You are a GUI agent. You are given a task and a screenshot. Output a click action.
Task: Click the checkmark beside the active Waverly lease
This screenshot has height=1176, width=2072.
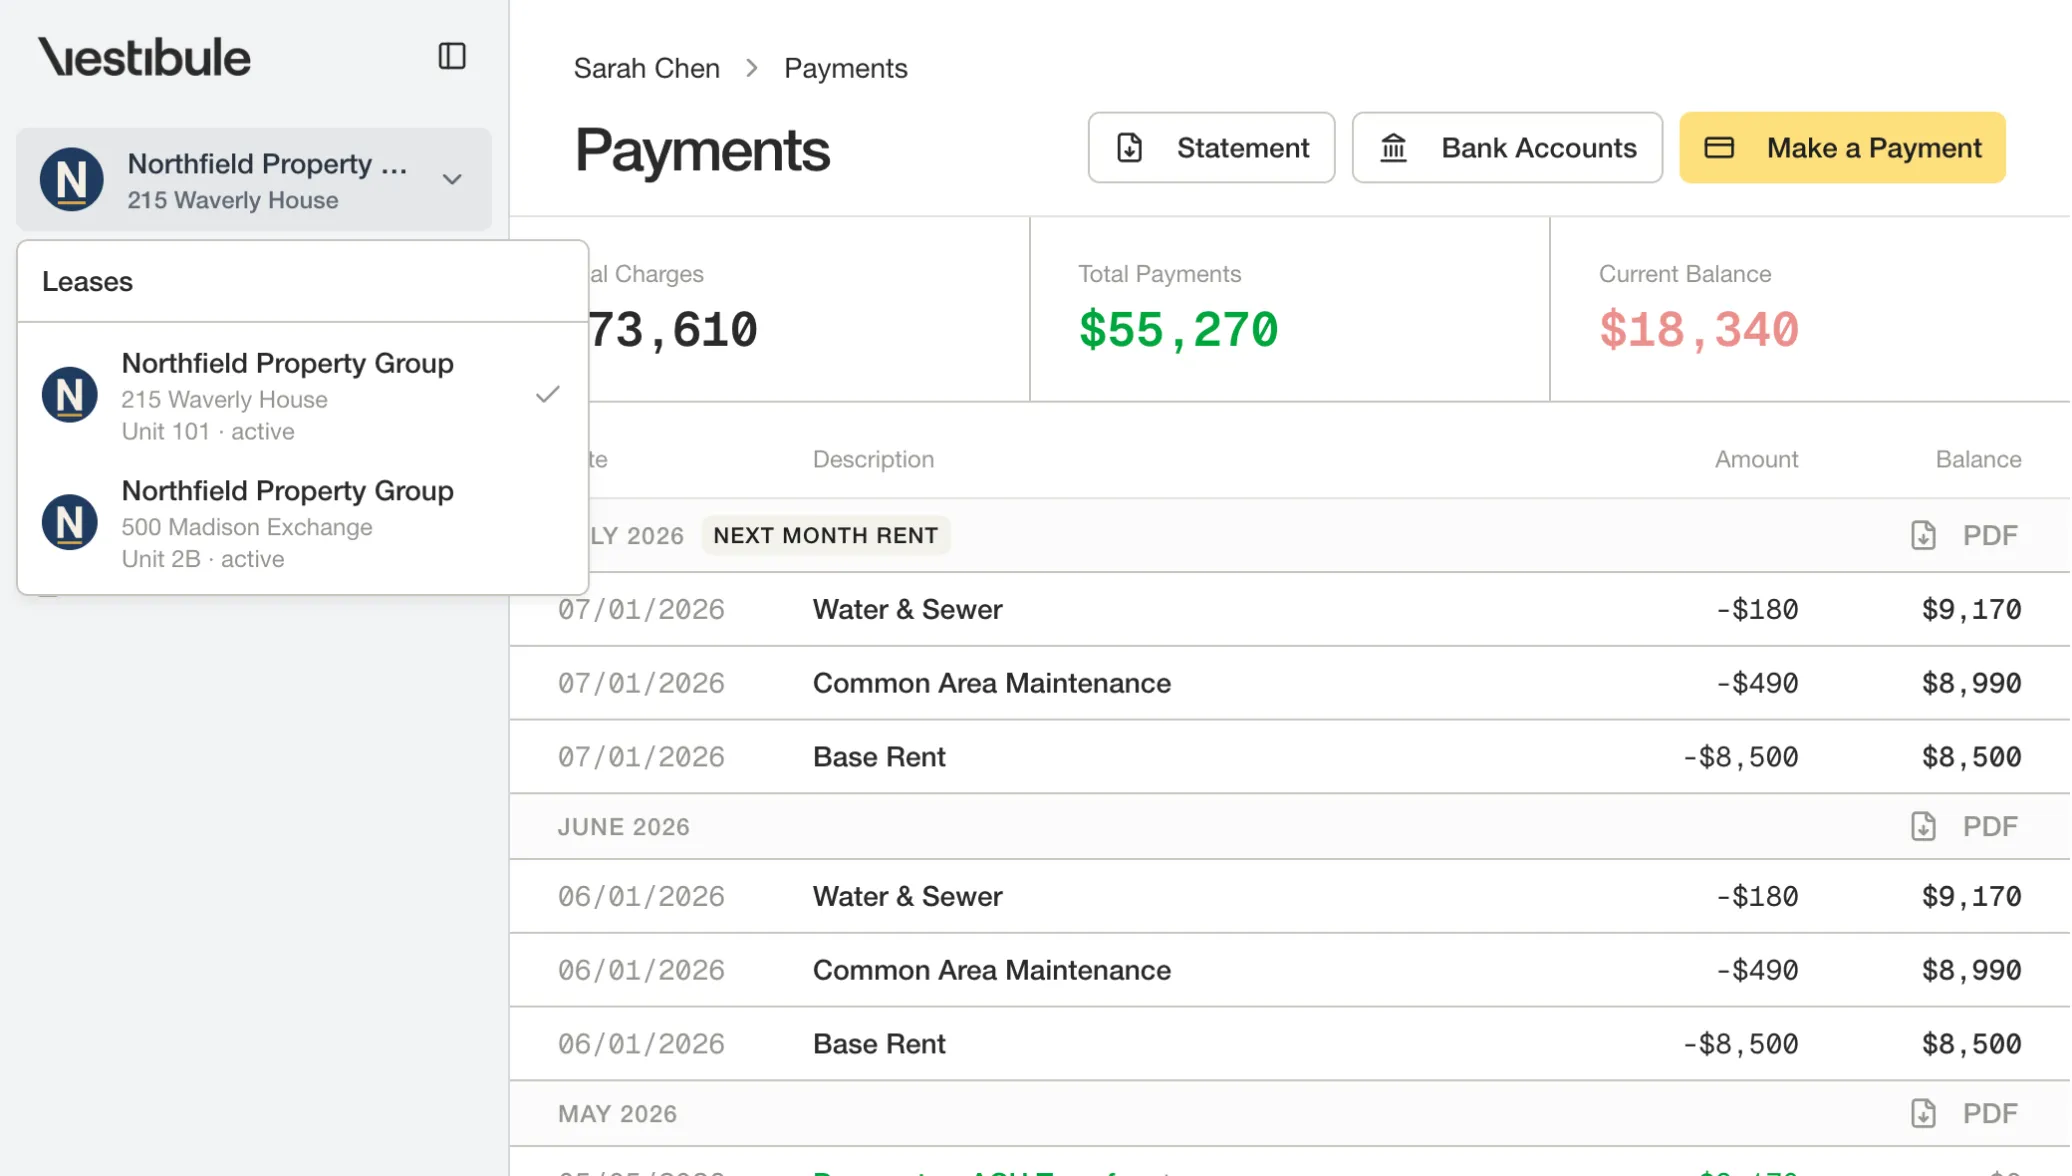coord(547,394)
